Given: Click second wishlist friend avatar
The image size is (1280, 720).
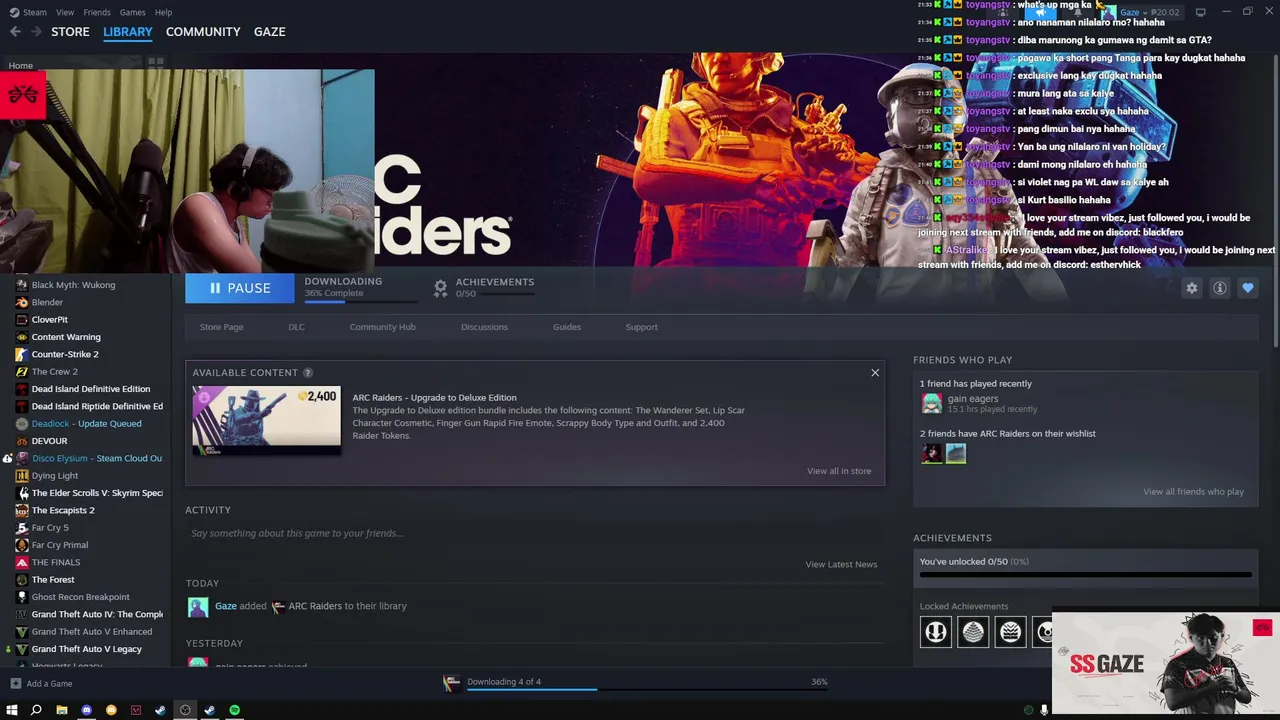Looking at the screenshot, I should point(956,453).
